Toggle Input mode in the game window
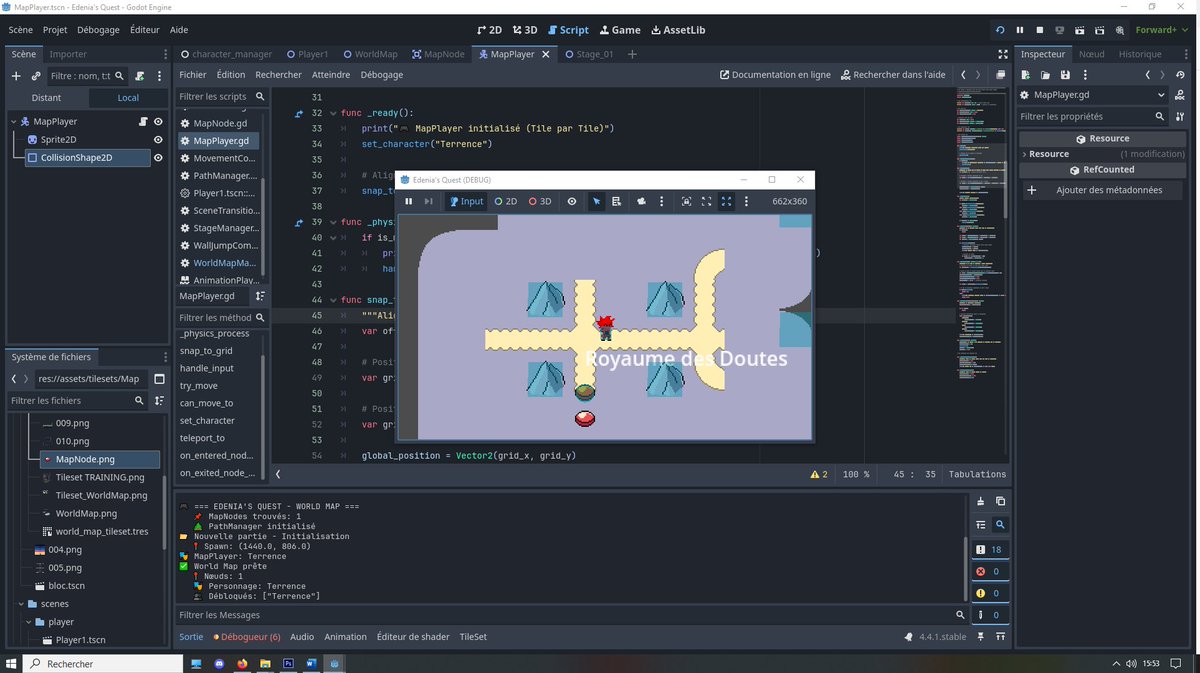1200x673 pixels. pos(466,201)
